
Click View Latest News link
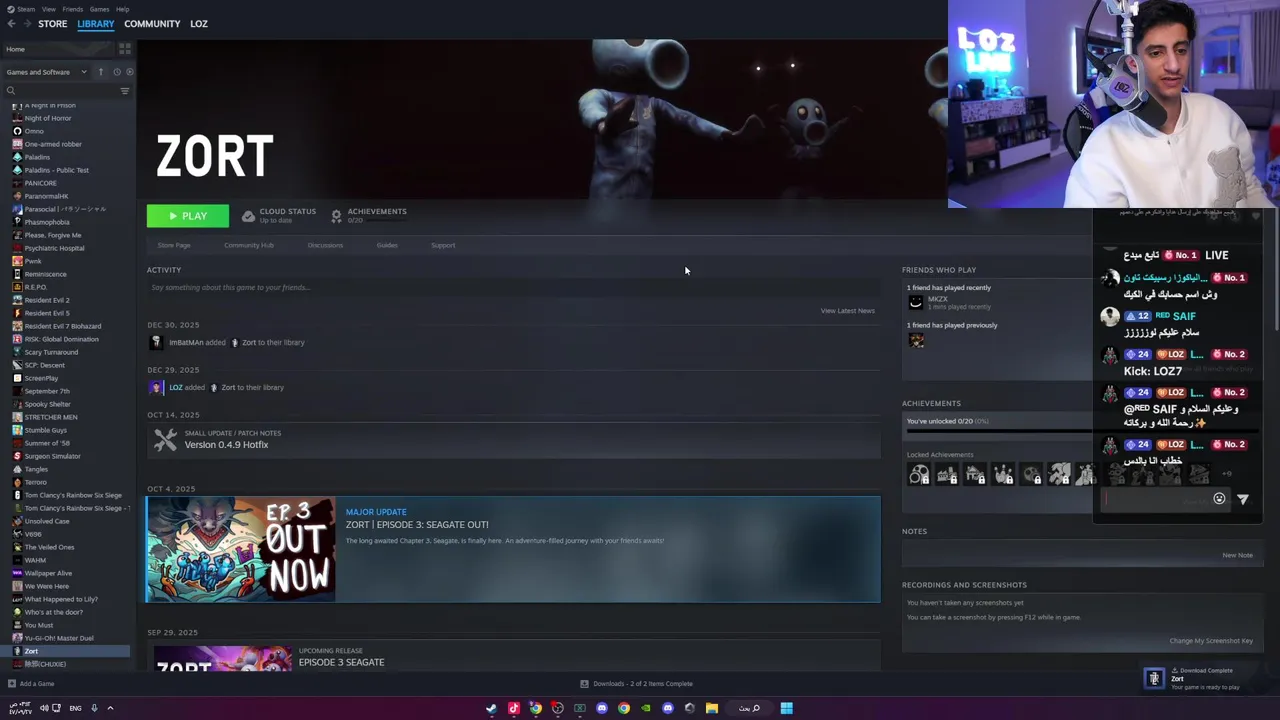point(847,311)
